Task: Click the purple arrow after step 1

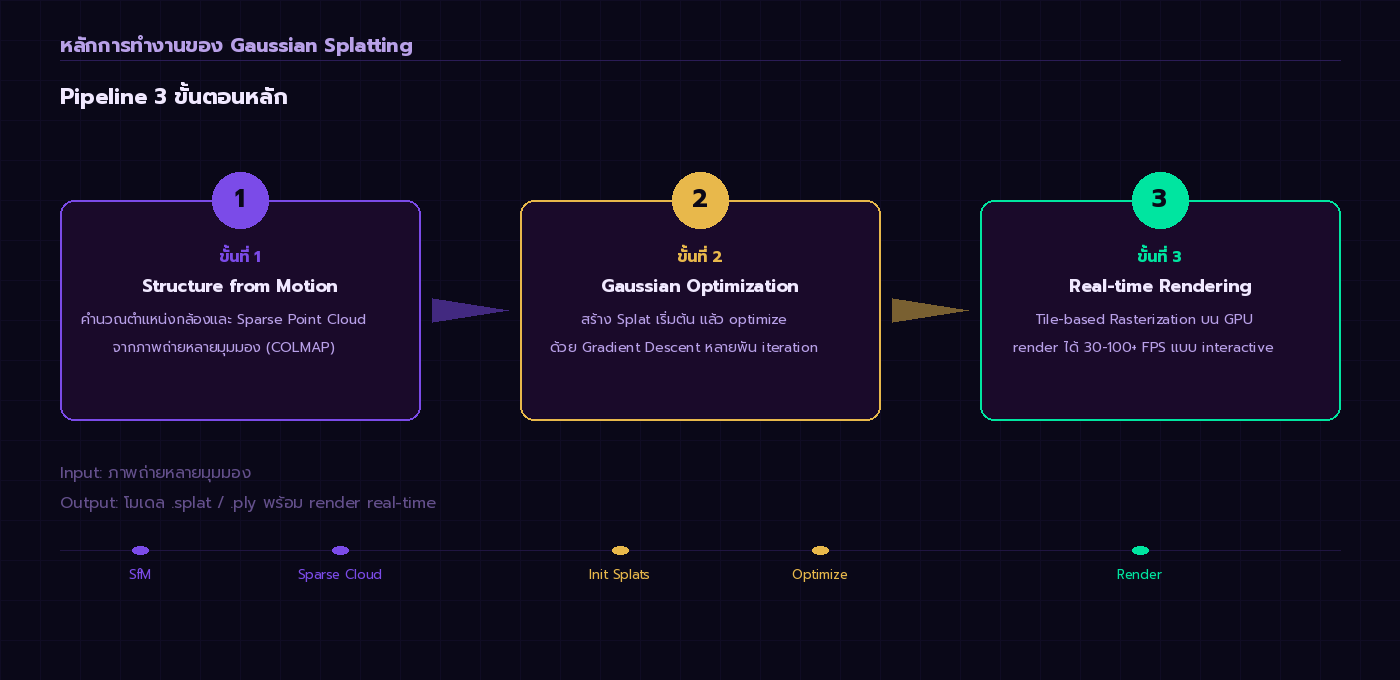Action: pos(465,311)
